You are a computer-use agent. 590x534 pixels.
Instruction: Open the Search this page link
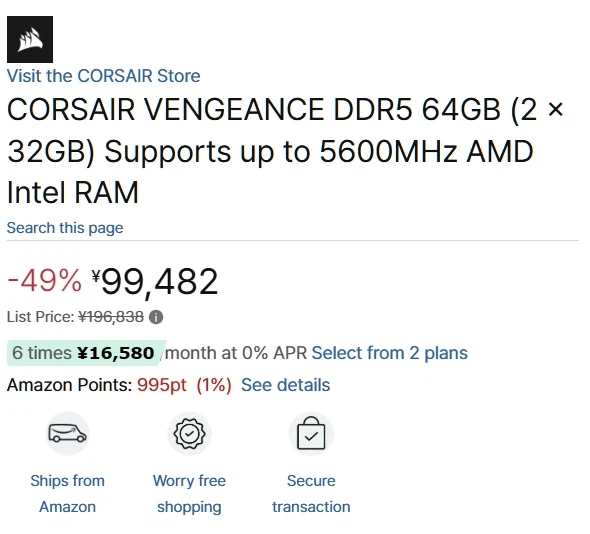click(x=65, y=228)
